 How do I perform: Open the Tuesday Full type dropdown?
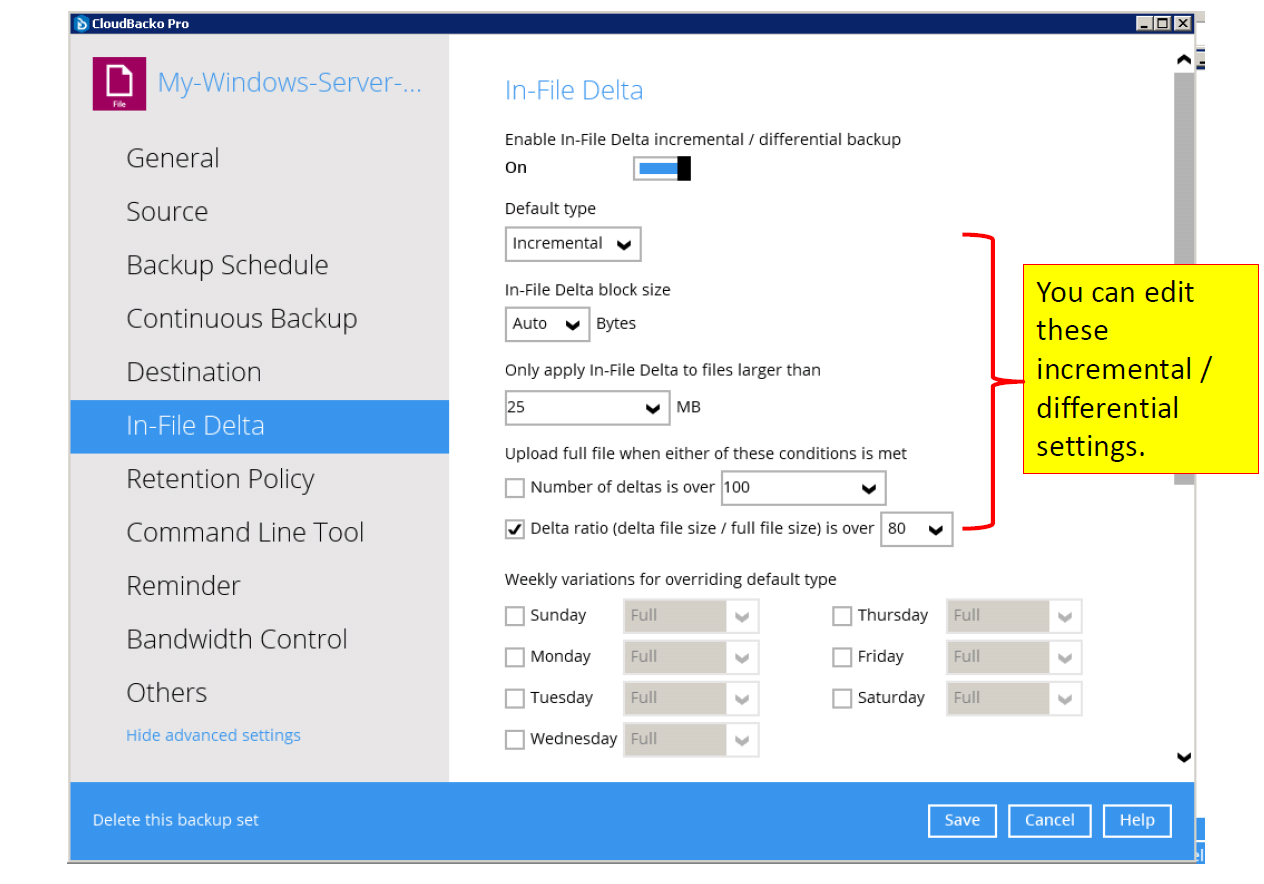(691, 698)
